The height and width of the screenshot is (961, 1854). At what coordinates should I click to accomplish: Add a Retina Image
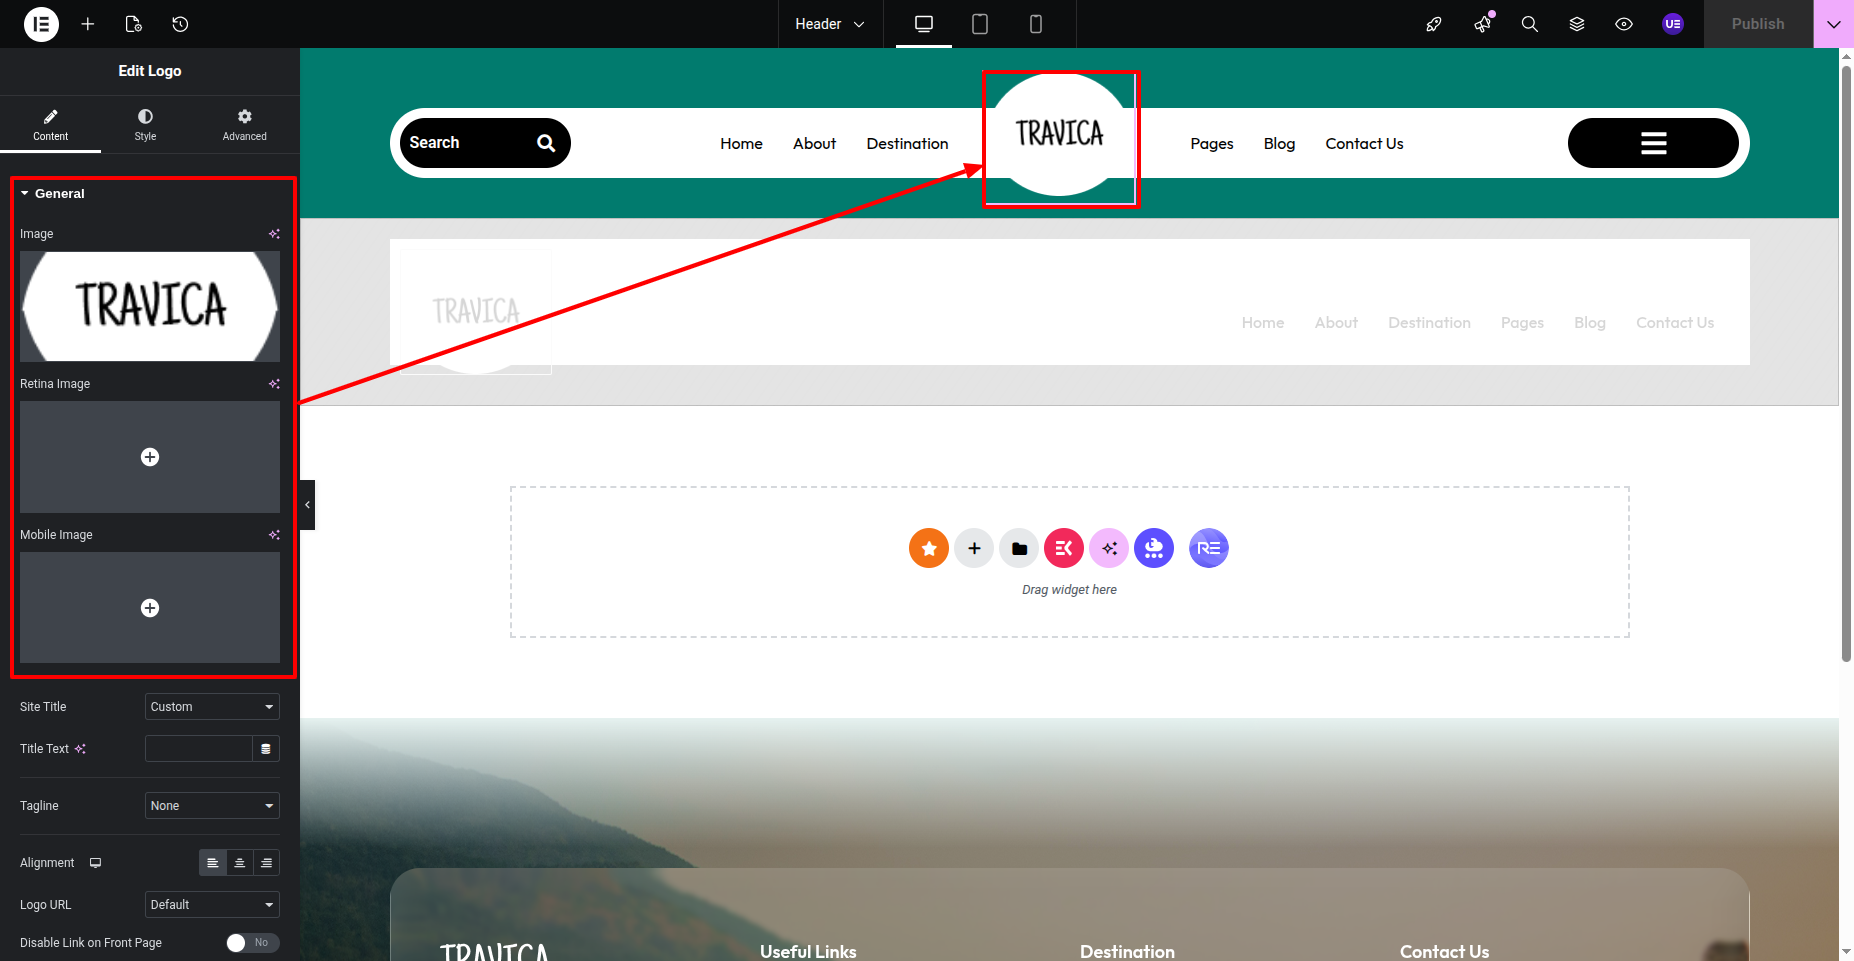[150, 457]
